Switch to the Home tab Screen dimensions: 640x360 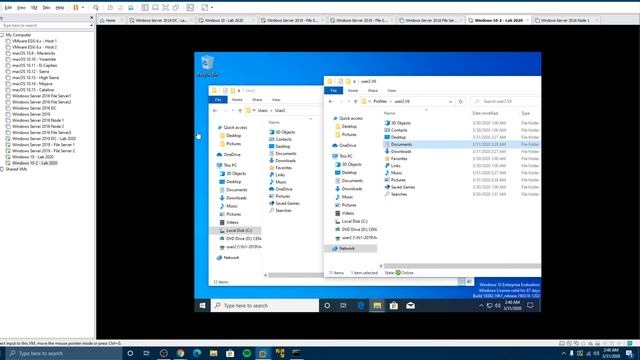click(111, 20)
